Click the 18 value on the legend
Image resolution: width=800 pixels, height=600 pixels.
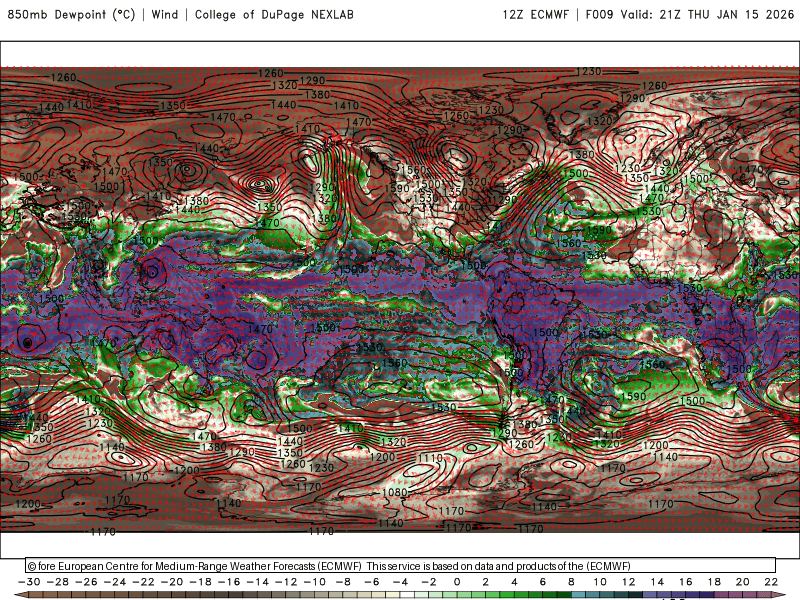point(714,582)
